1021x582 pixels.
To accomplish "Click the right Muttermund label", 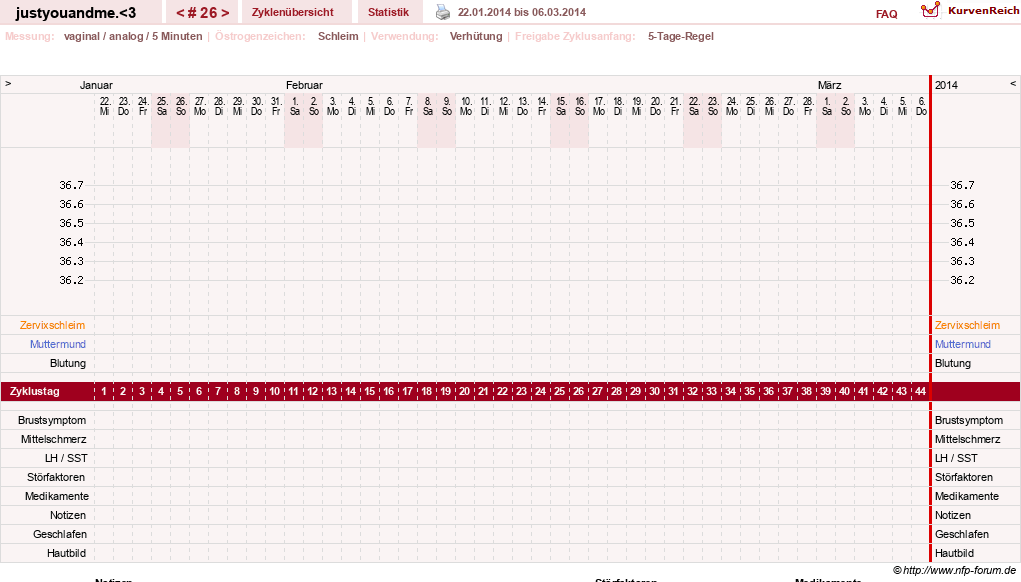I will point(962,344).
